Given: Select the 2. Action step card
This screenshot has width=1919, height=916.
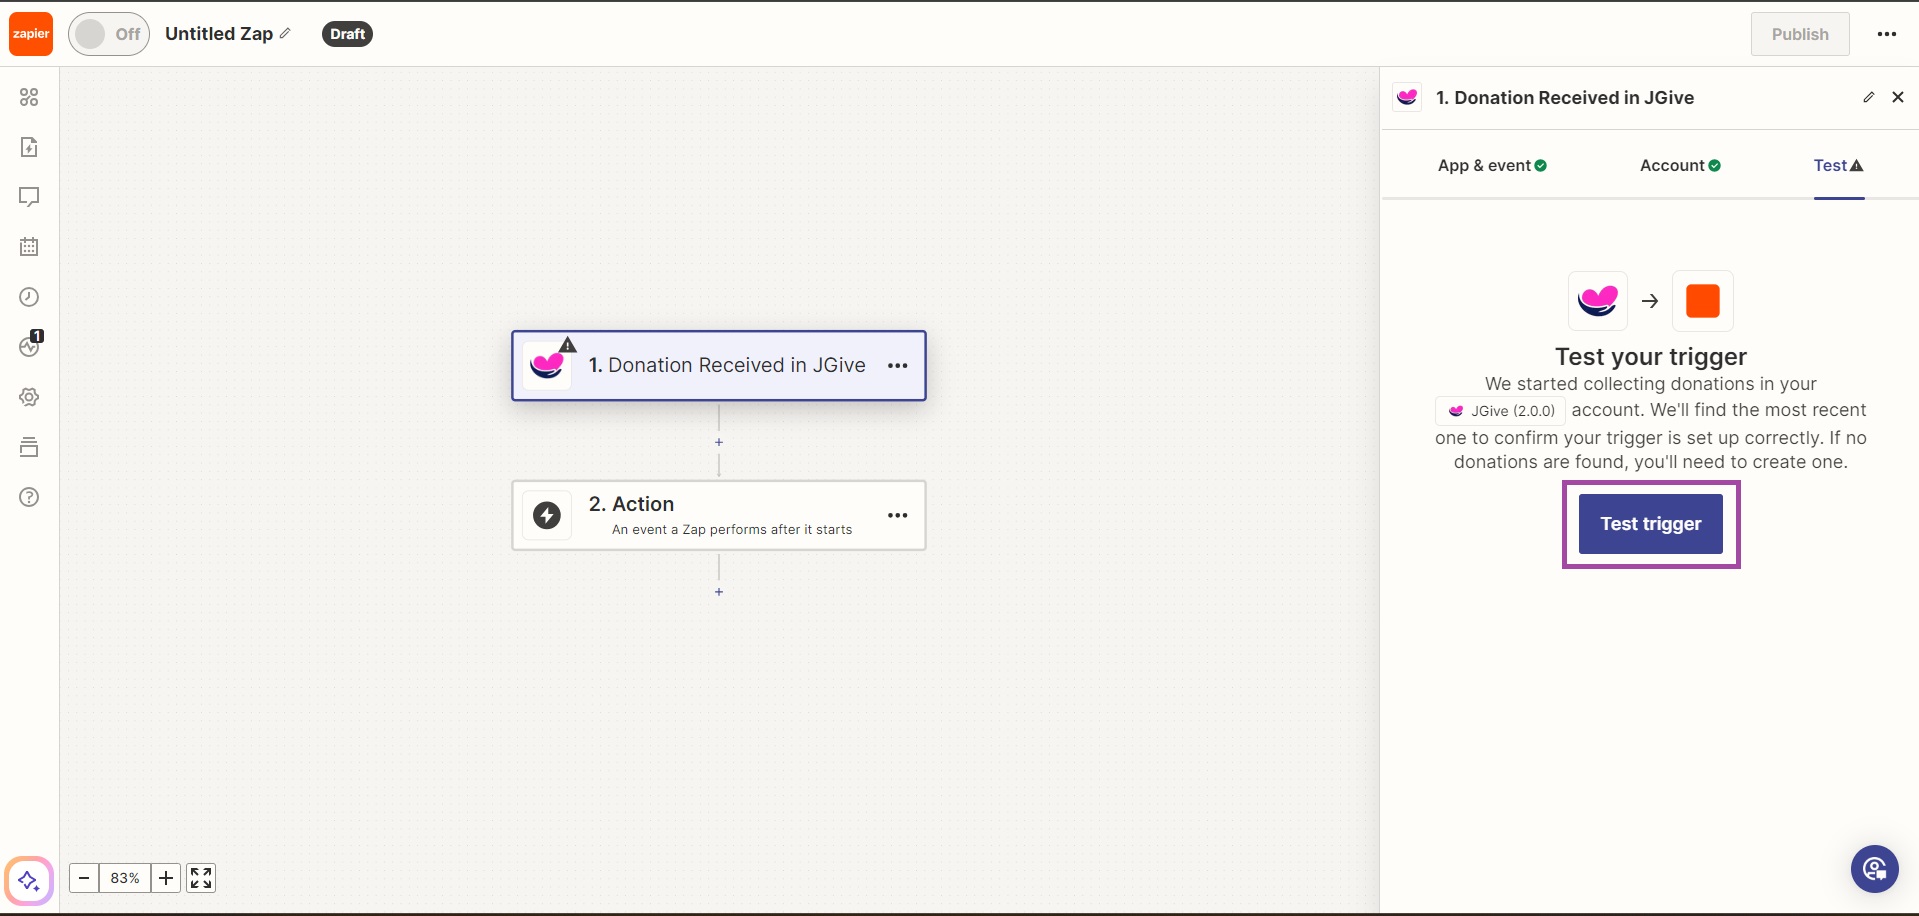Looking at the screenshot, I should 719,515.
